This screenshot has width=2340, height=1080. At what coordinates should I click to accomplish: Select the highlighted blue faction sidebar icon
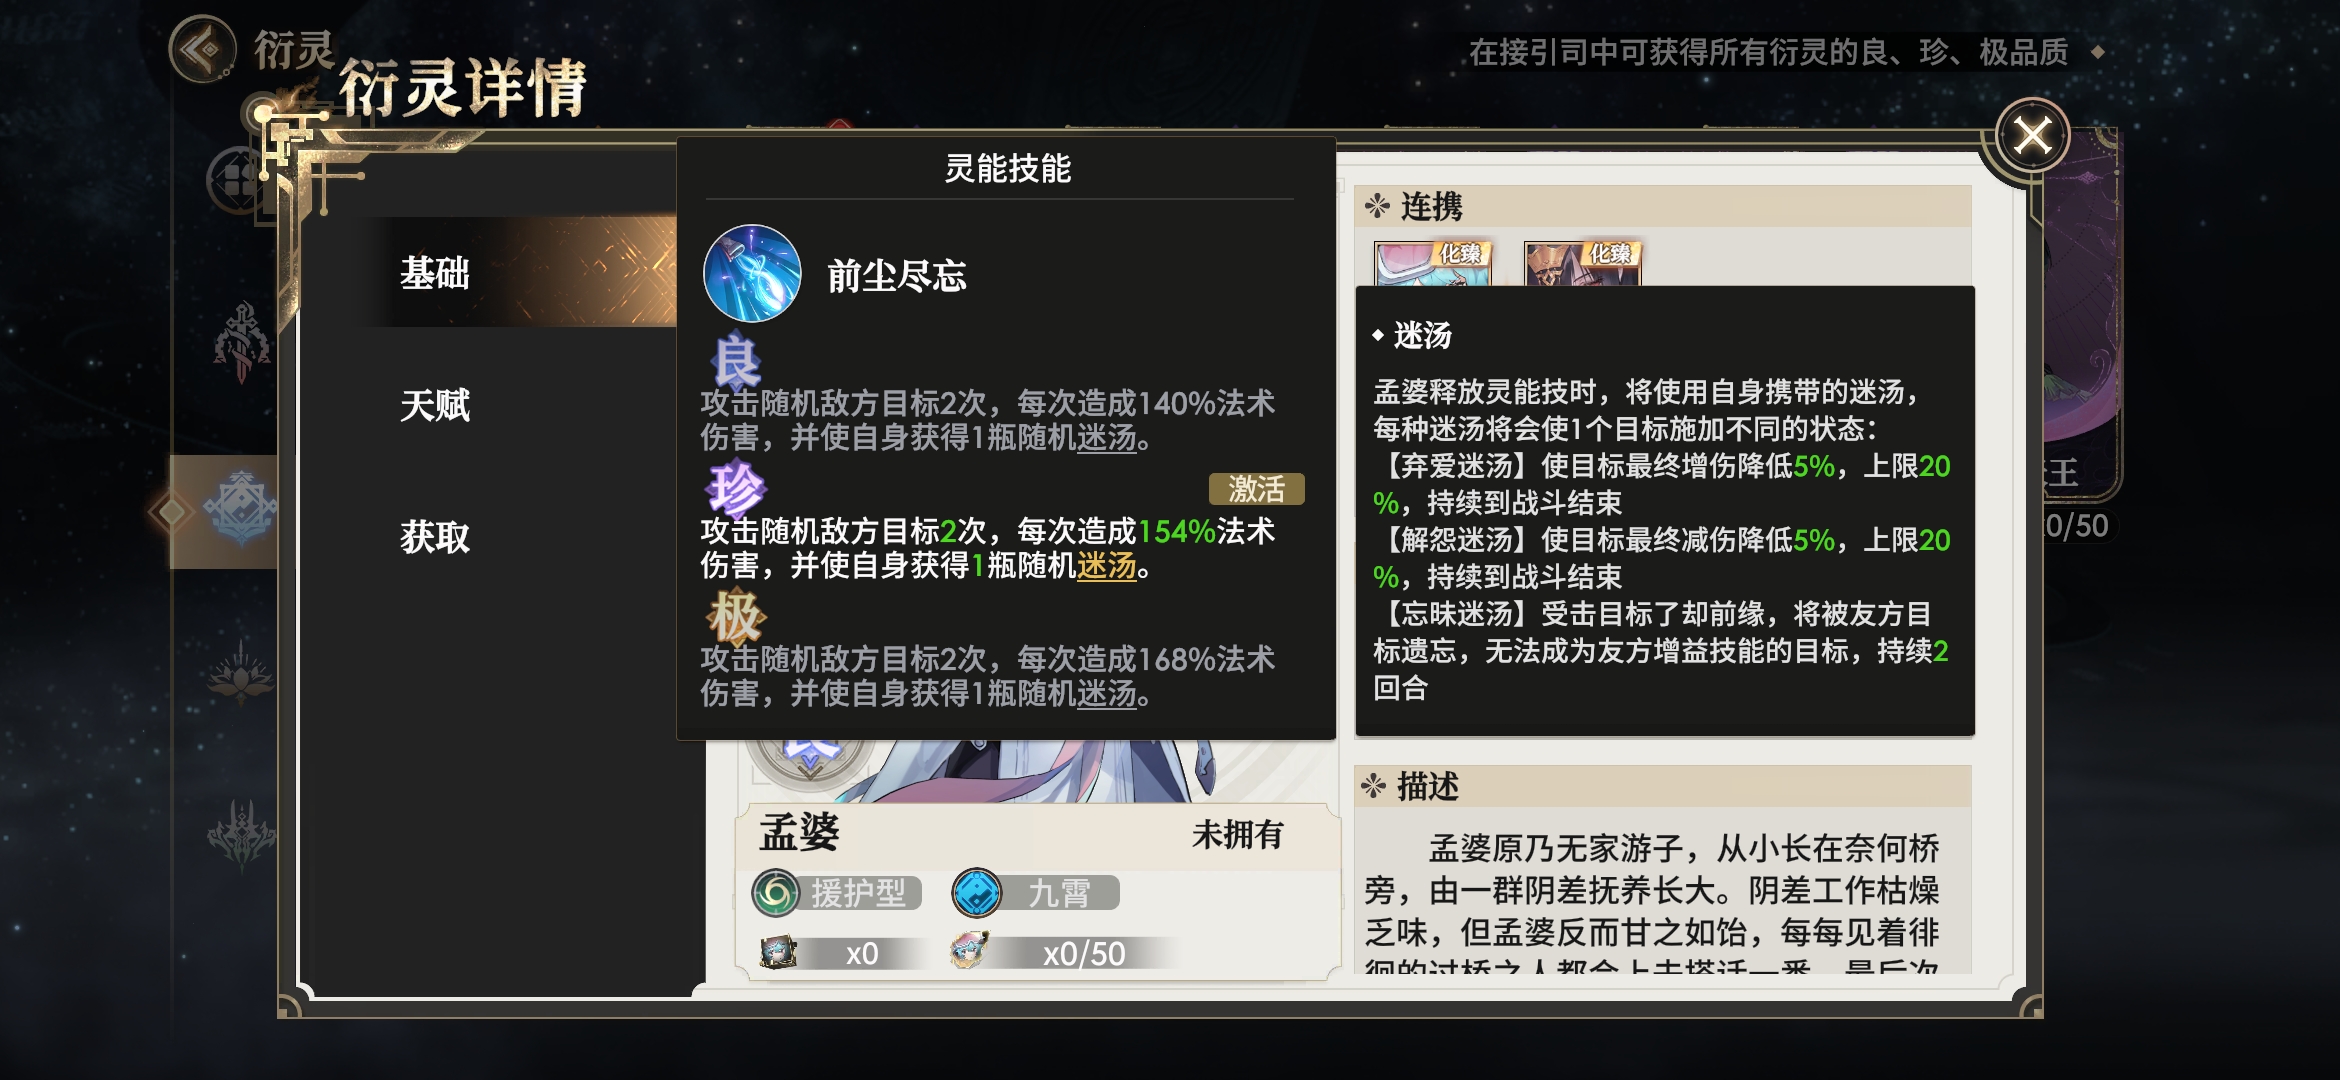pos(241,509)
